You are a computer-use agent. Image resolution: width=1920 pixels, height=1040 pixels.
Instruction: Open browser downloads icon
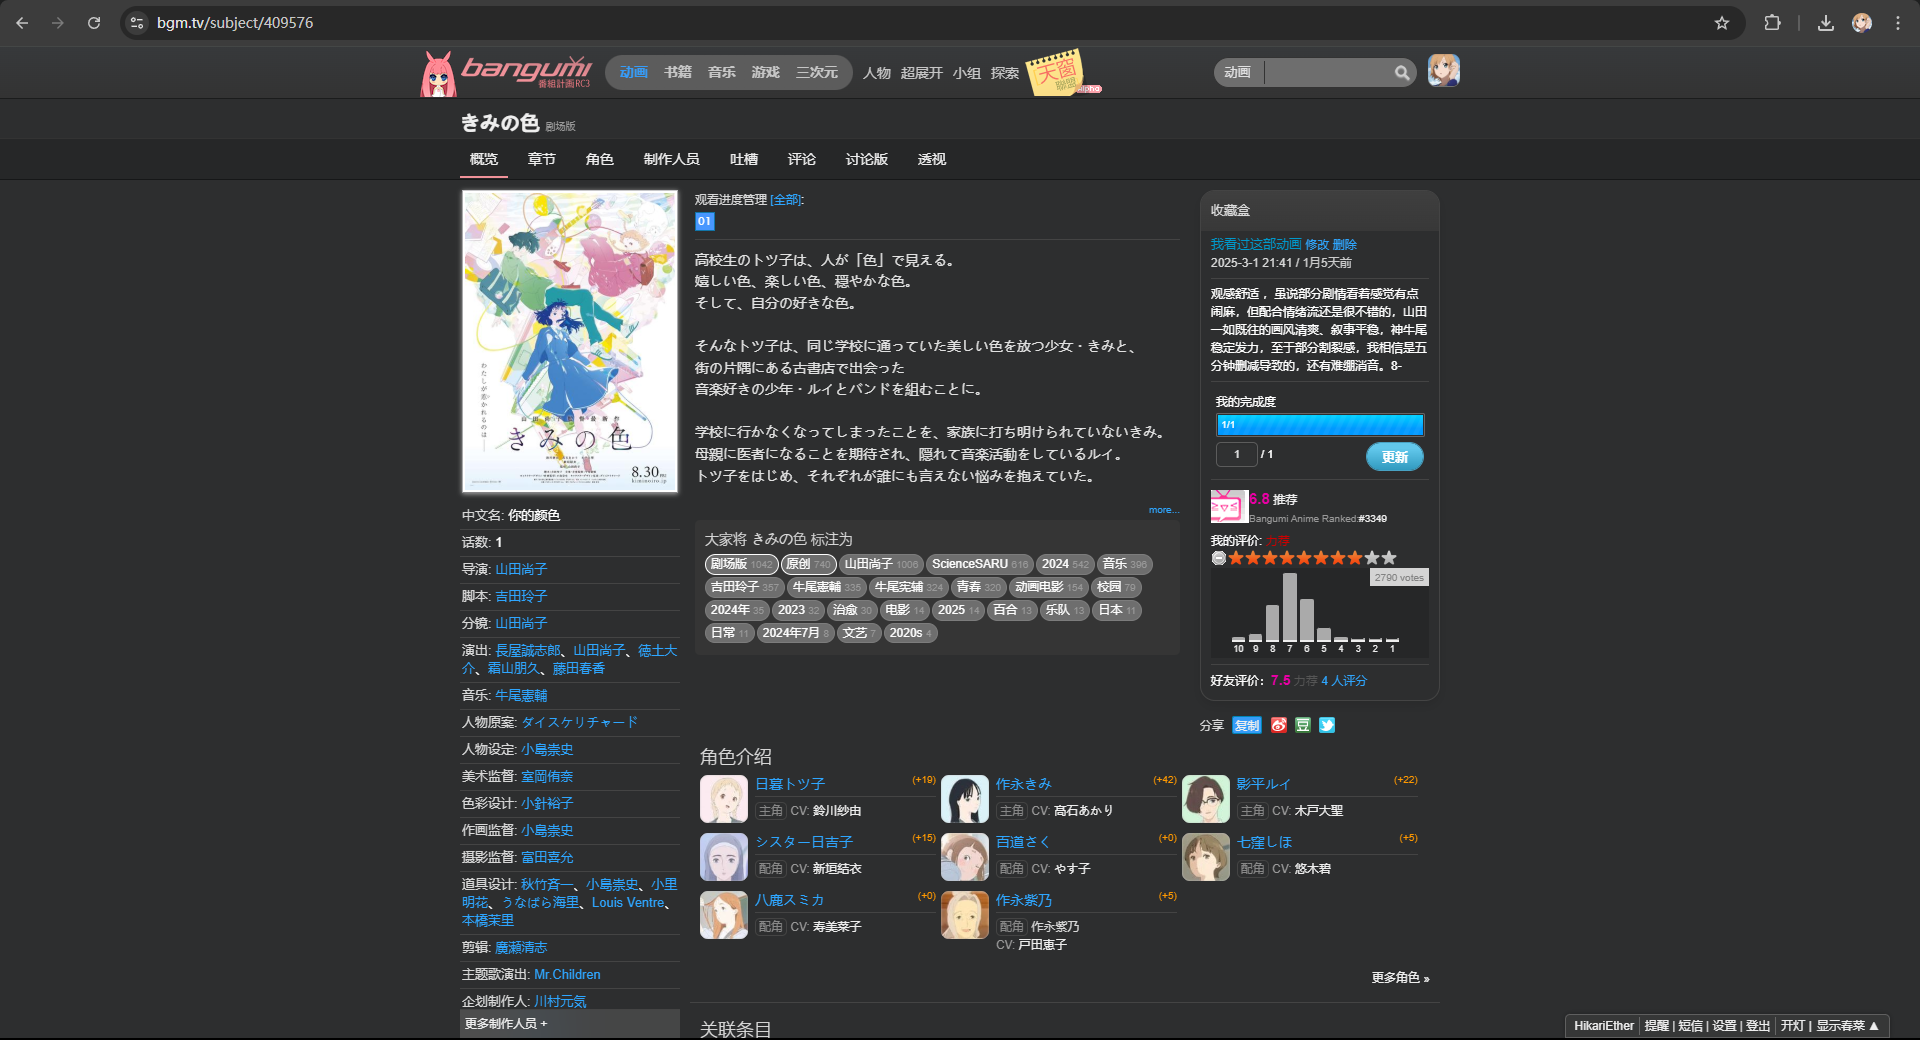[x=1826, y=23]
